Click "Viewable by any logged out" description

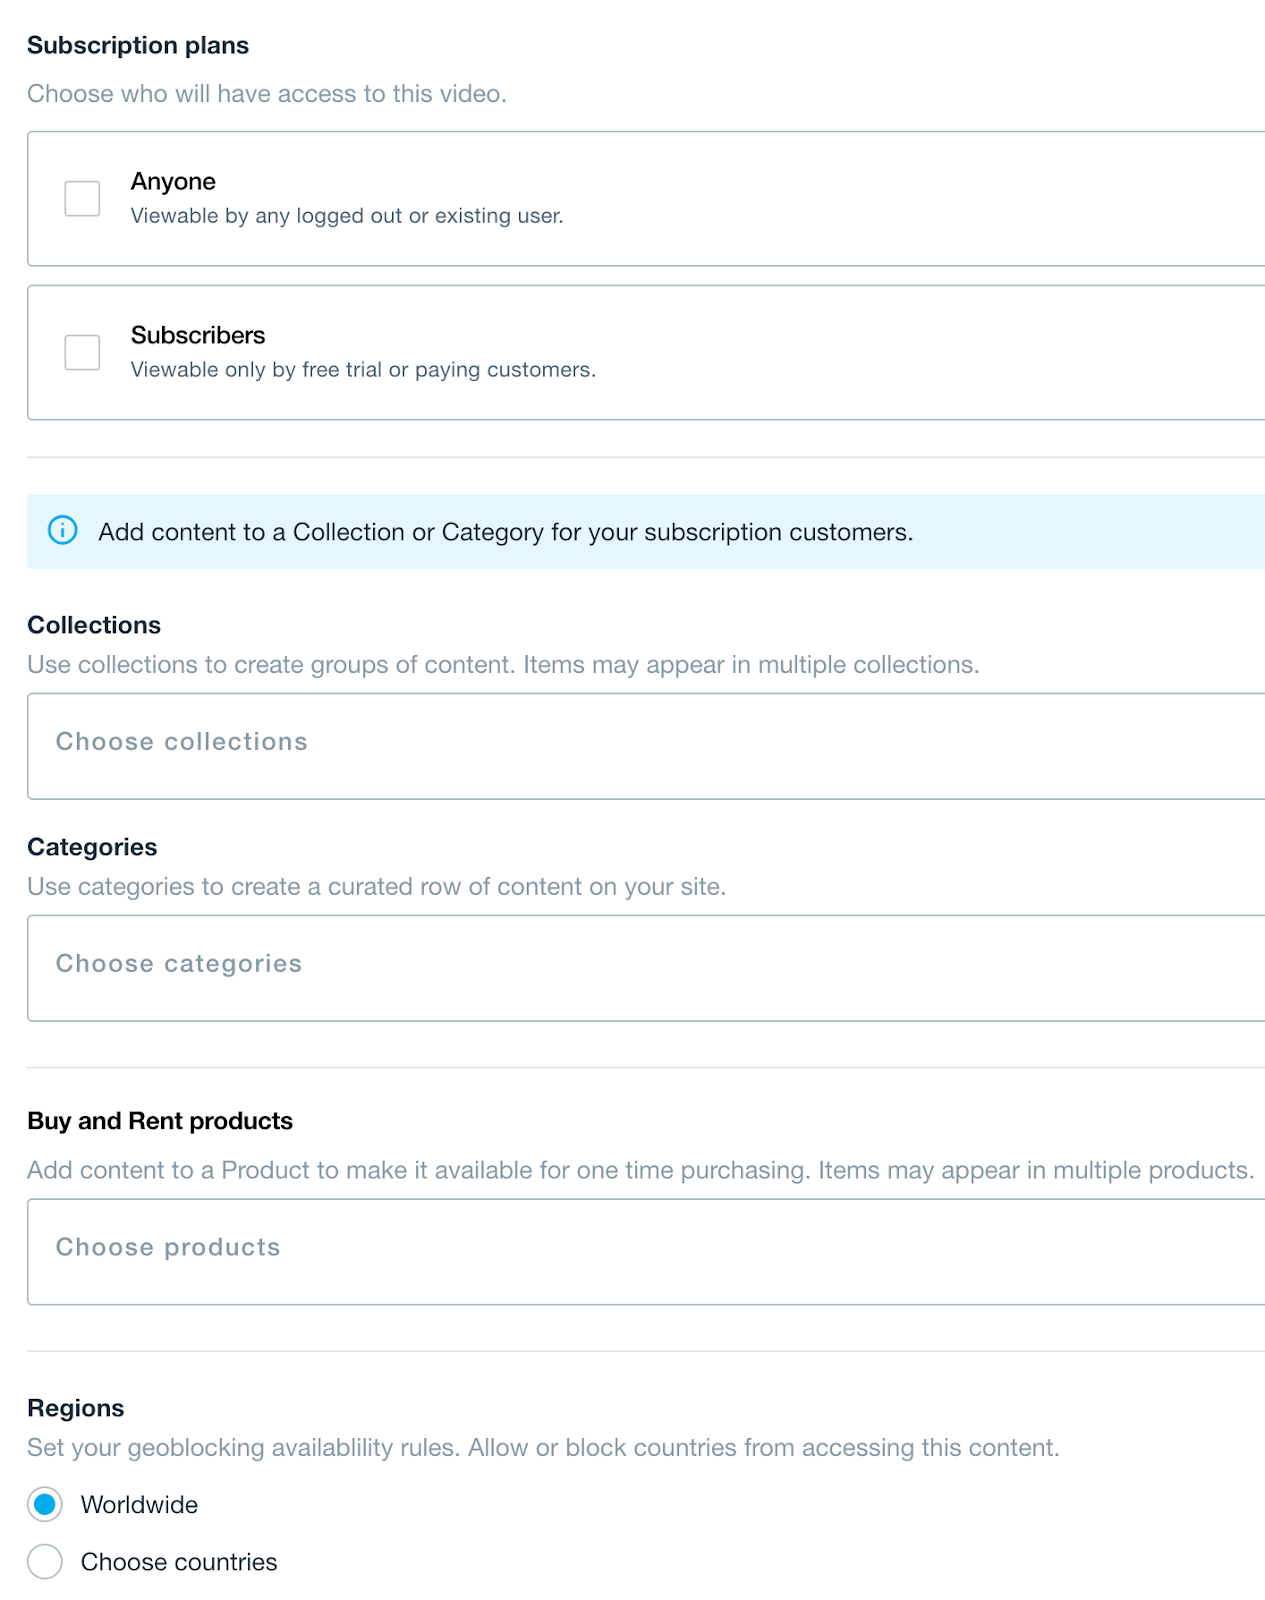click(x=347, y=216)
